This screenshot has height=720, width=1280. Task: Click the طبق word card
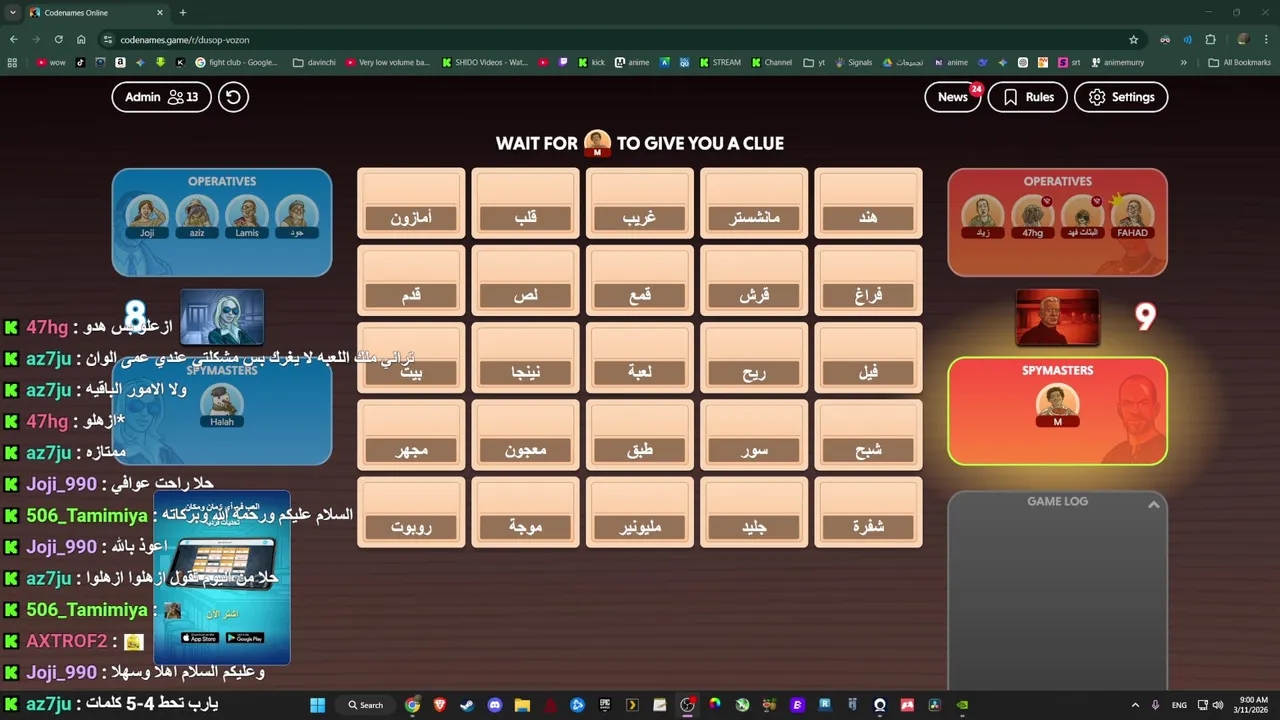(640, 435)
